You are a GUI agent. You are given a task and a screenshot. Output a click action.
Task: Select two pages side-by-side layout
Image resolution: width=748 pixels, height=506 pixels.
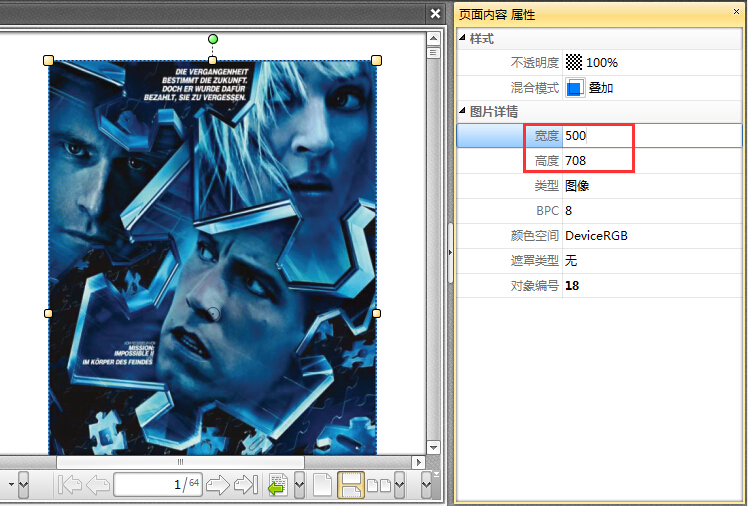(379, 485)
